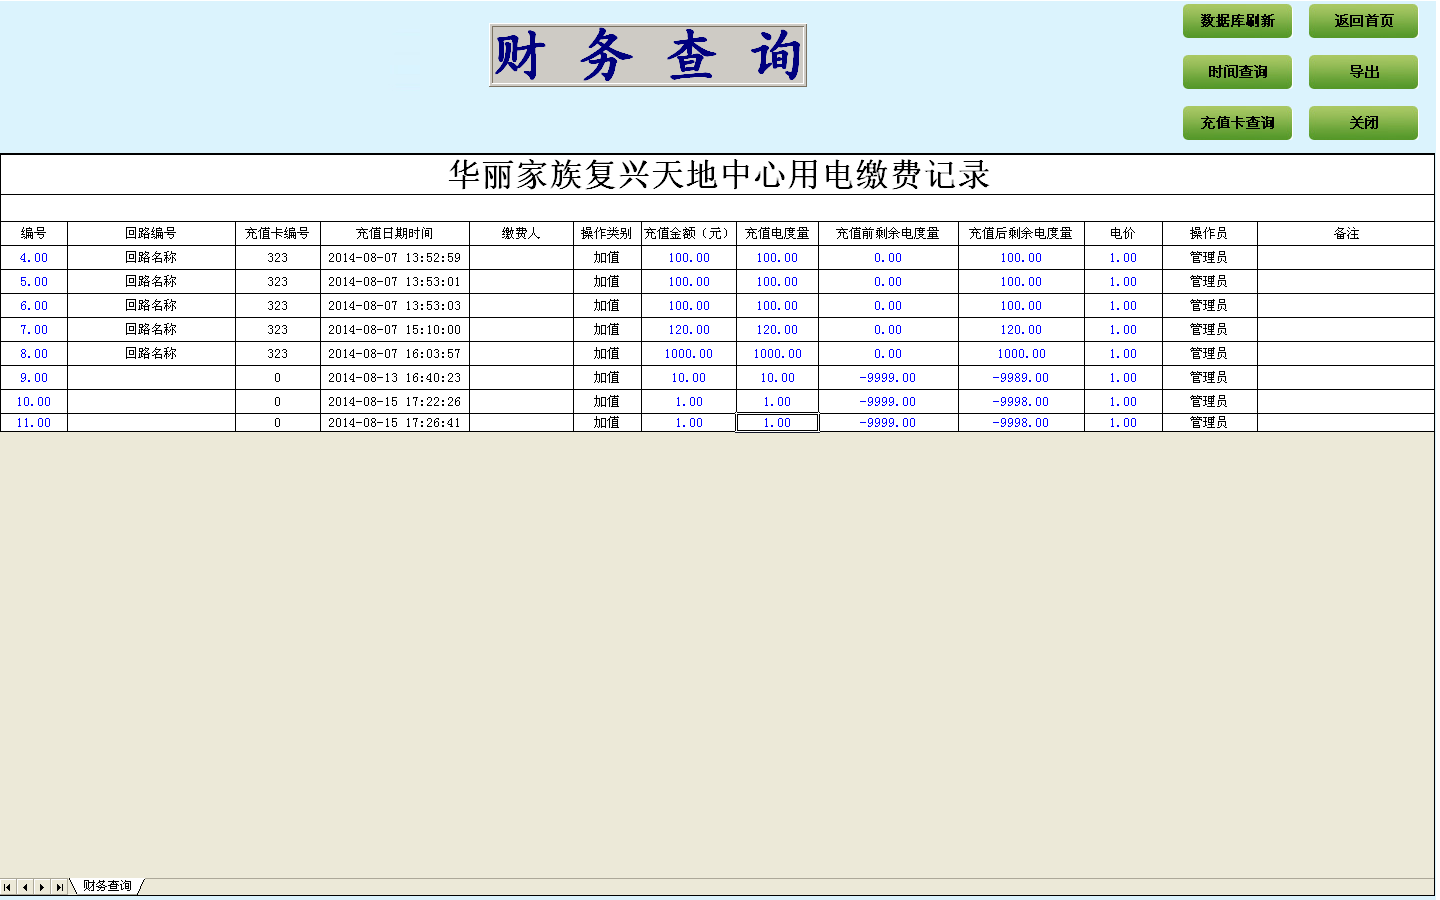
Task: Select the 1000.00 recharge amount in row 8.00
Action: click(689, 354)
